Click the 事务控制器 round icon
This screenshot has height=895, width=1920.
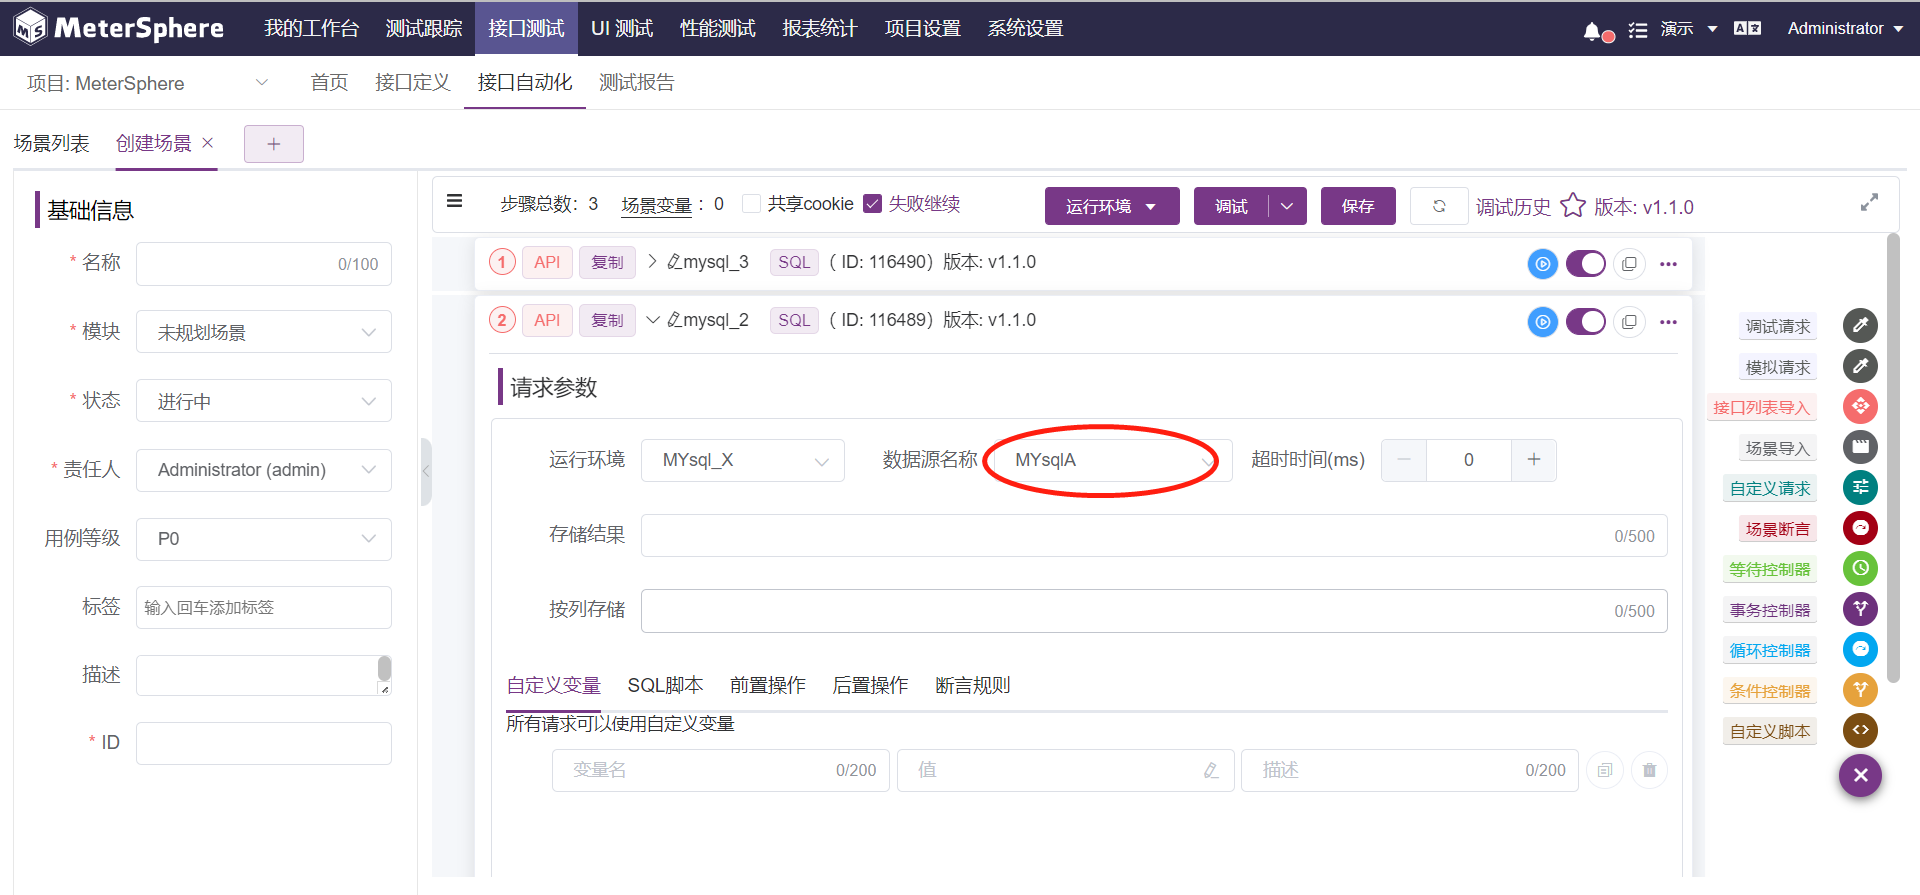pyautogui.click(x=1860, y=609)
